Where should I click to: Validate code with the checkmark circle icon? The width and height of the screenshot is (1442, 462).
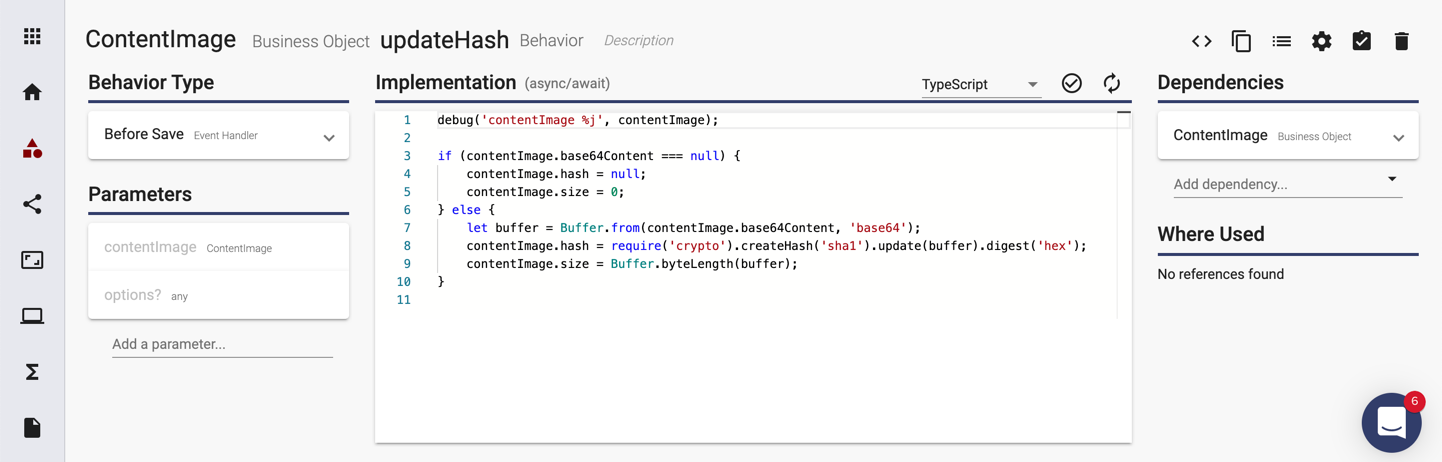[x=1072, y=83]
